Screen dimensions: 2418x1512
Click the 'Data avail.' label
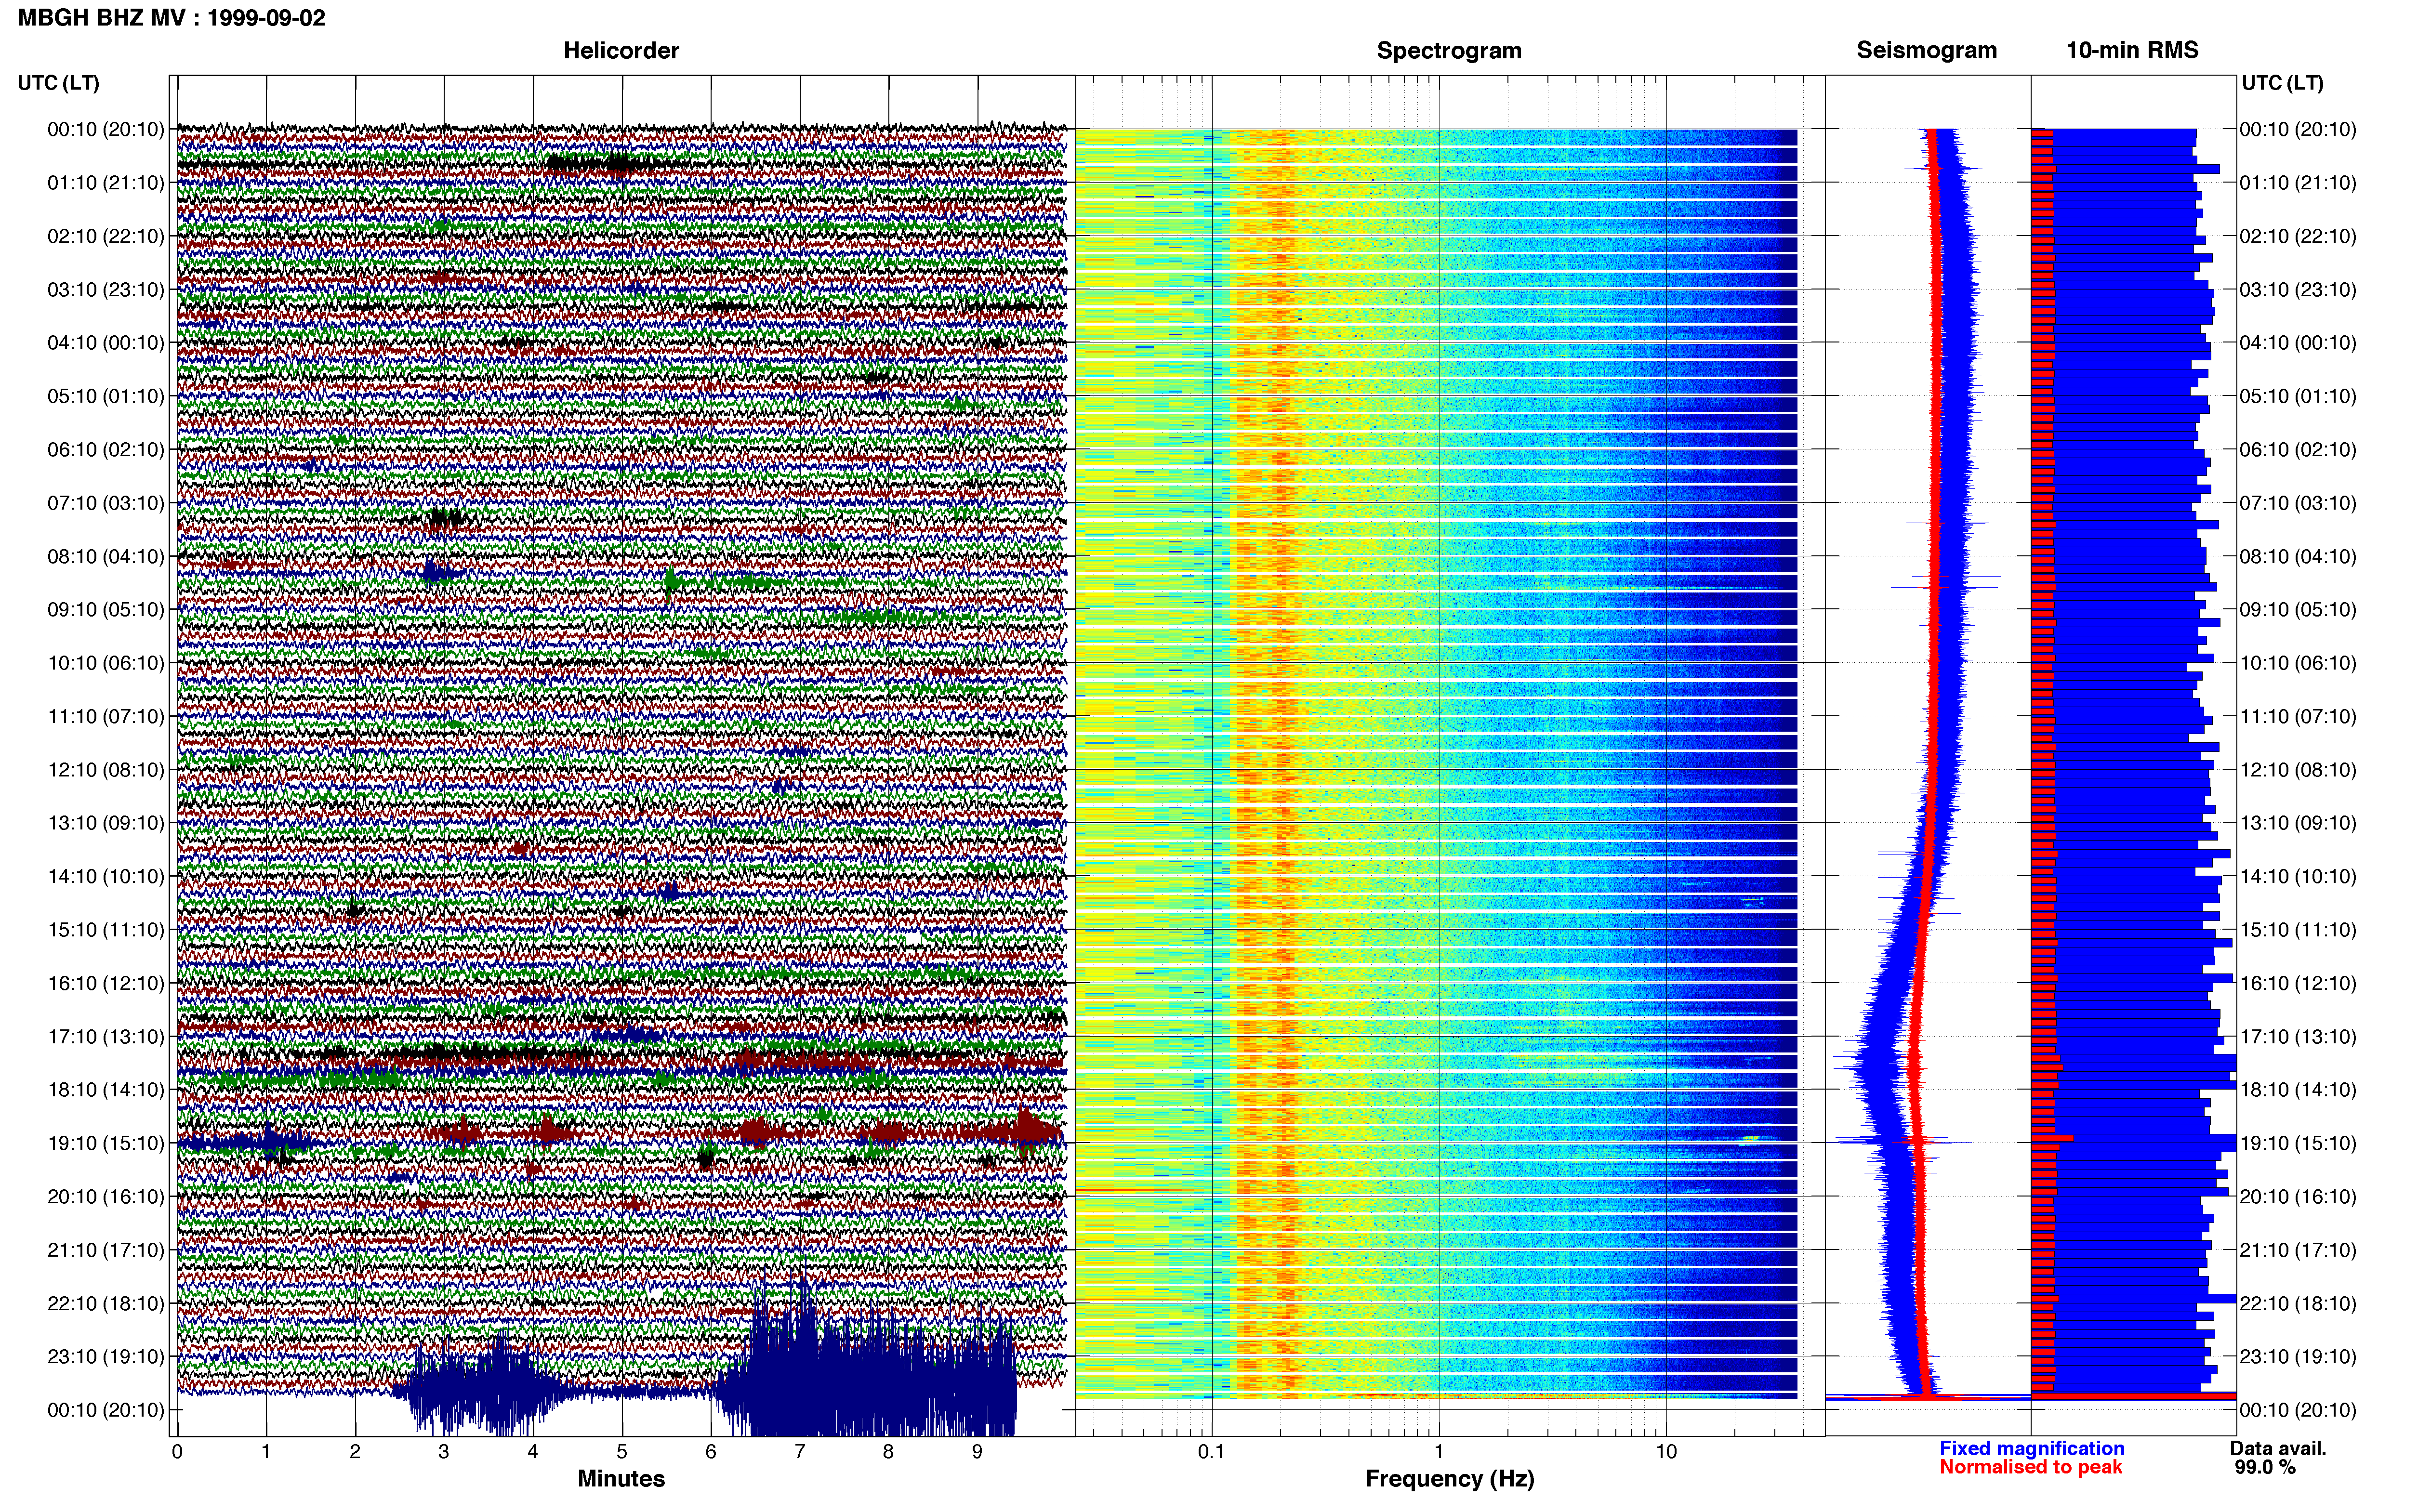(2278, 1448)
